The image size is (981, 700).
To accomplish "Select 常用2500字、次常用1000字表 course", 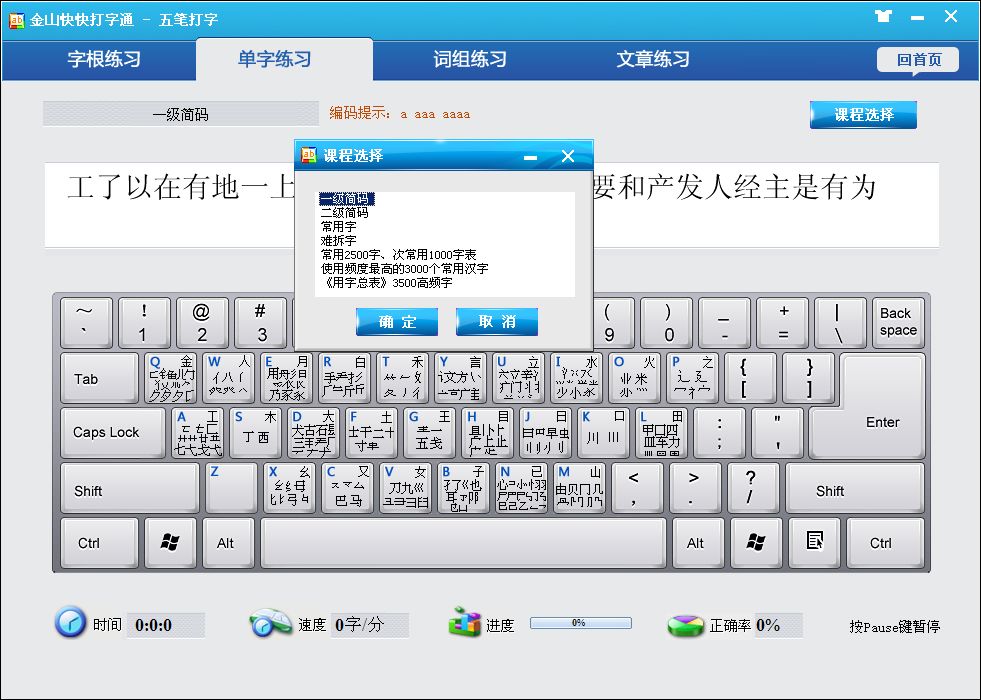I will (399, 255).
